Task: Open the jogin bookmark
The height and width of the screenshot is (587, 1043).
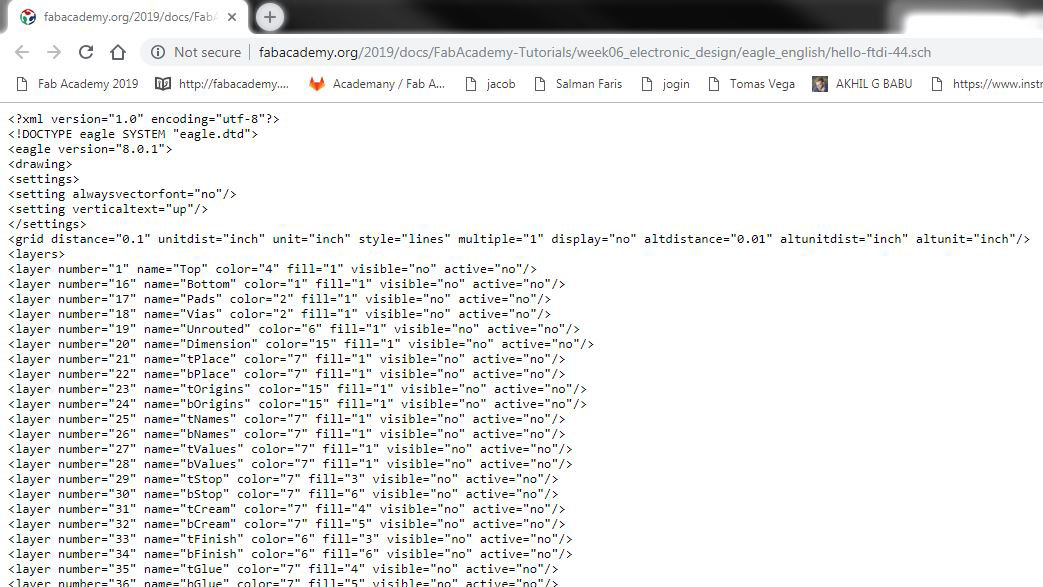Action: [665, 84]
